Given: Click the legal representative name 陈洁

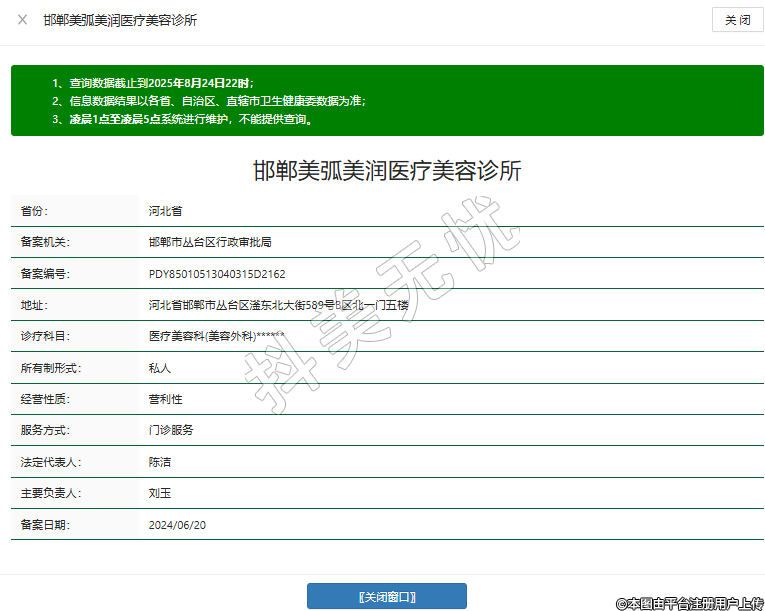Looking at the screenshot, I should [x=160, y=462].
